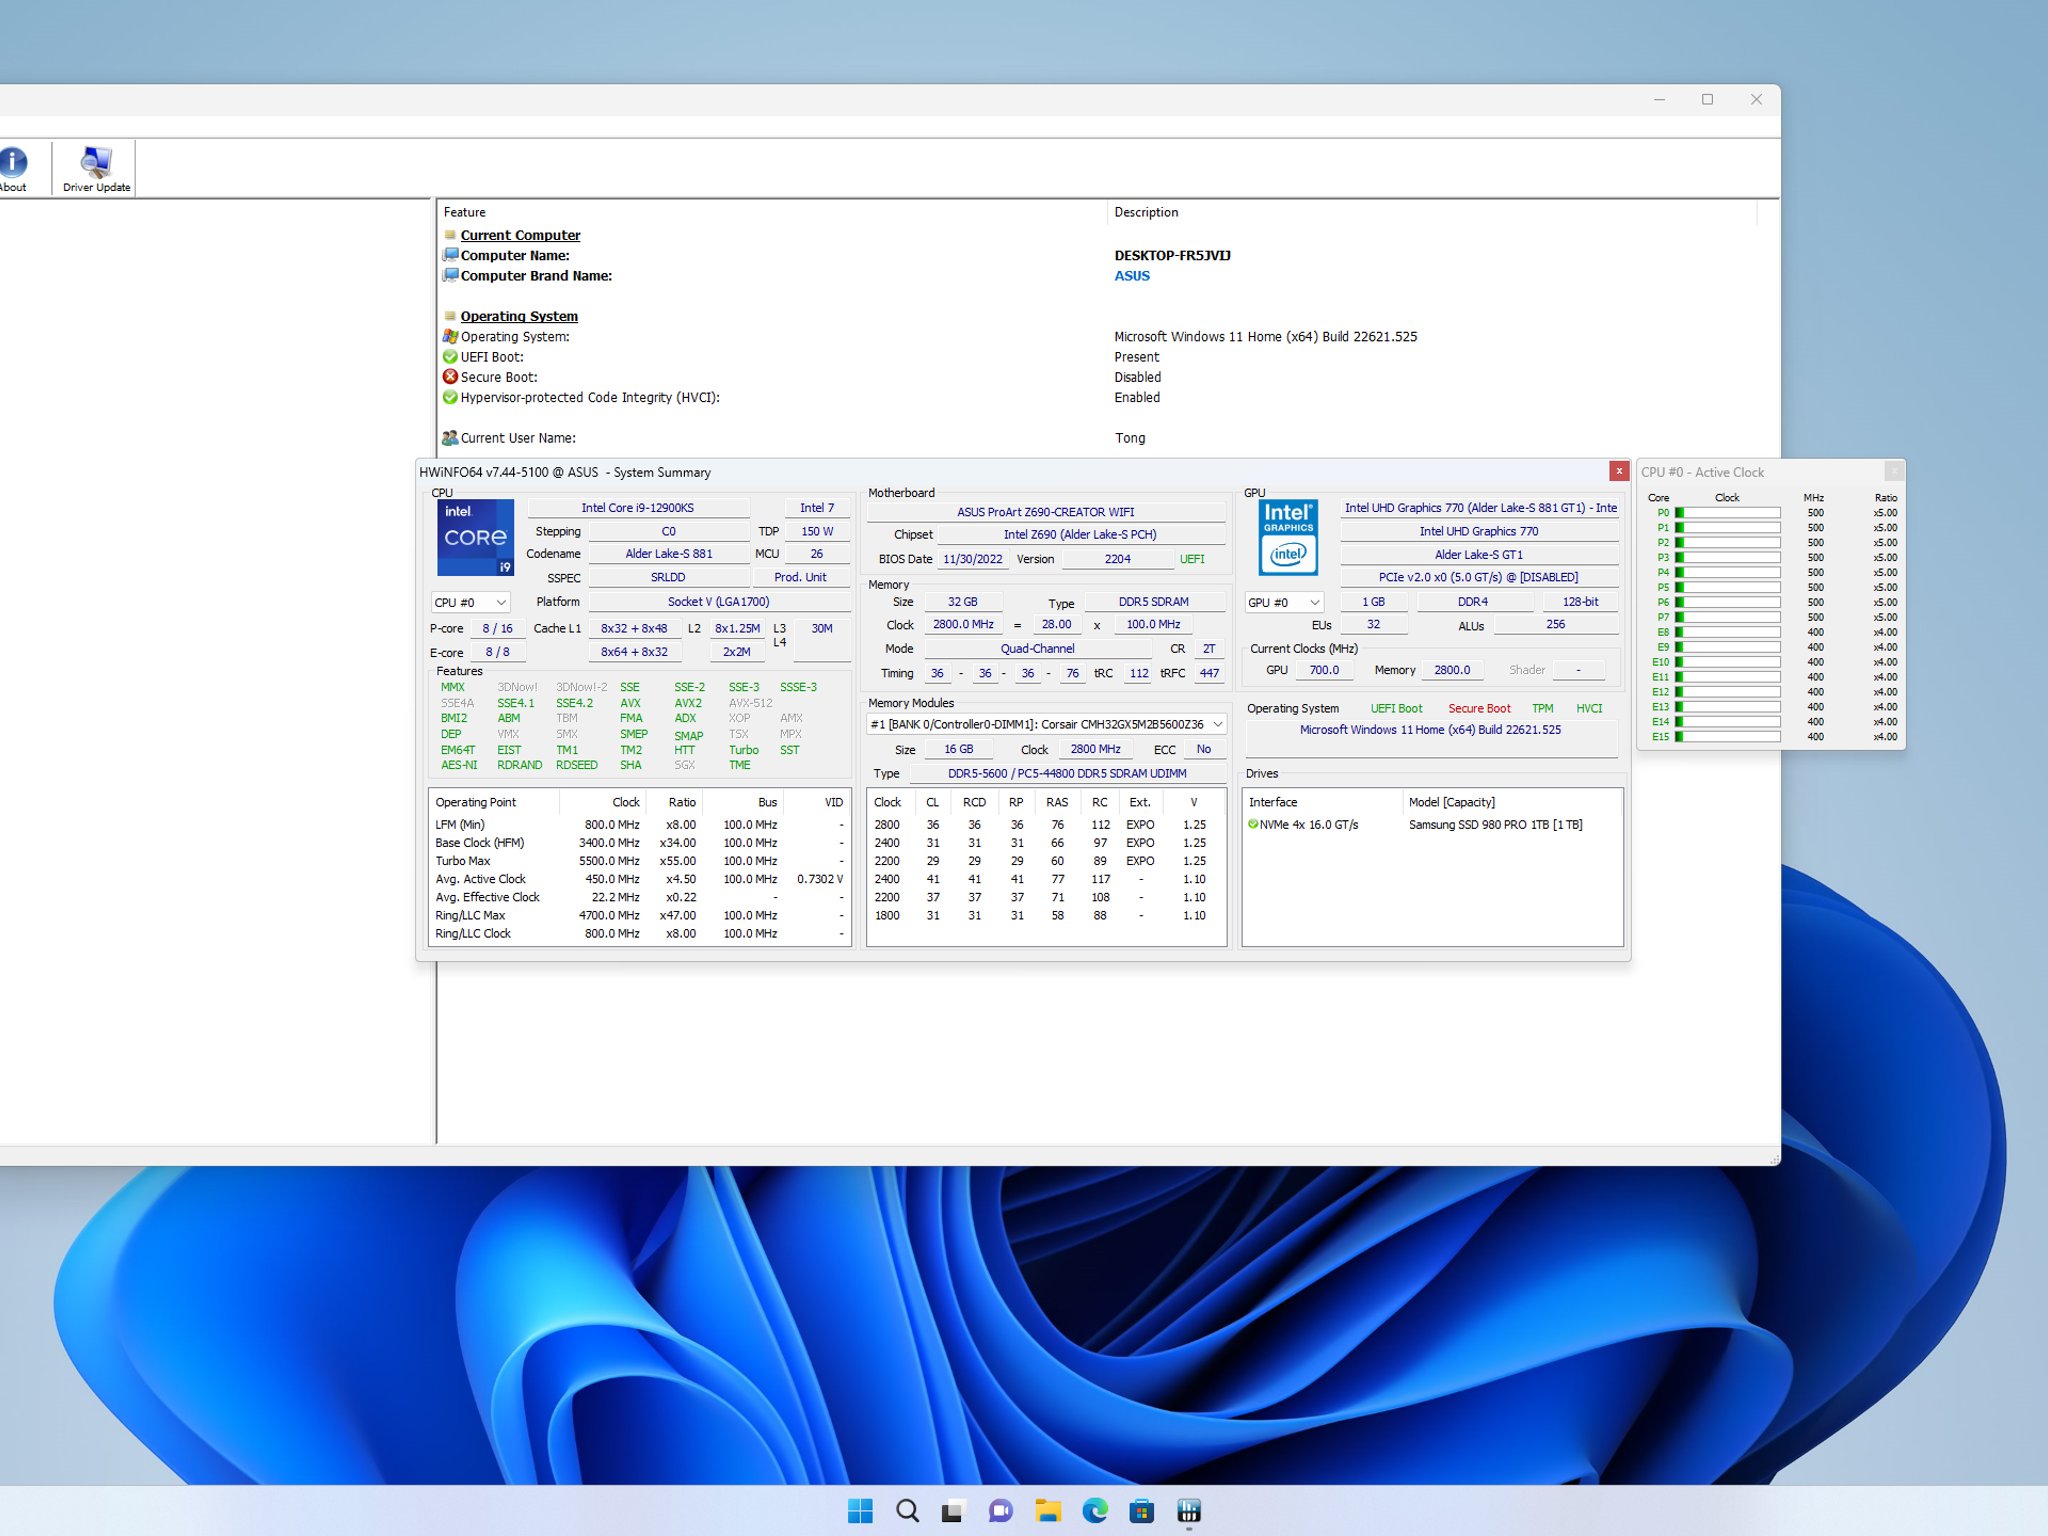The width and height of the screenshot is (2048, 1536).
Task: Click the 2800 EXPO memory timing row
Action: (x=1046, y=825)
